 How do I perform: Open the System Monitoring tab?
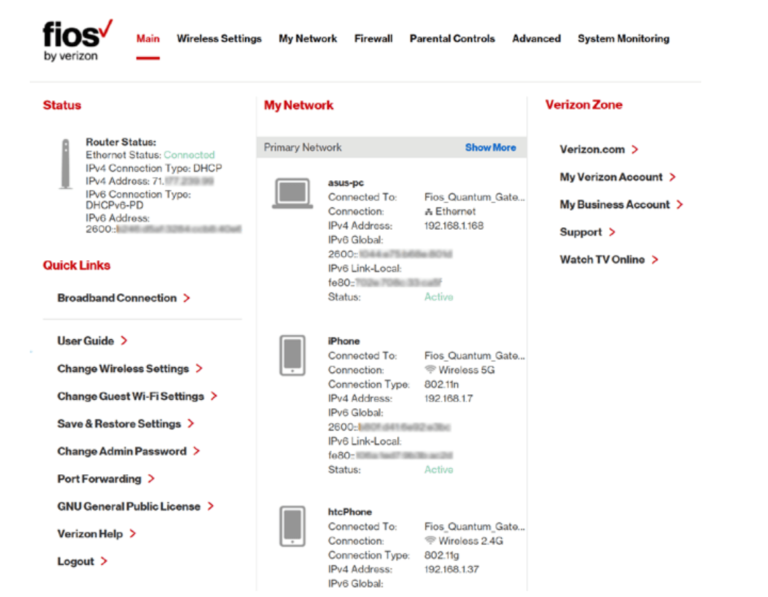point(624,39)
